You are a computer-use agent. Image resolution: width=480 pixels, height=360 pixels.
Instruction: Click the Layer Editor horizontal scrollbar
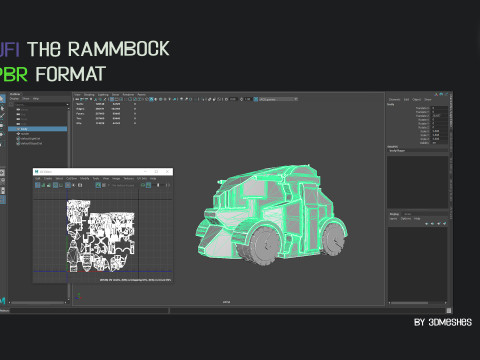[410, 303]
